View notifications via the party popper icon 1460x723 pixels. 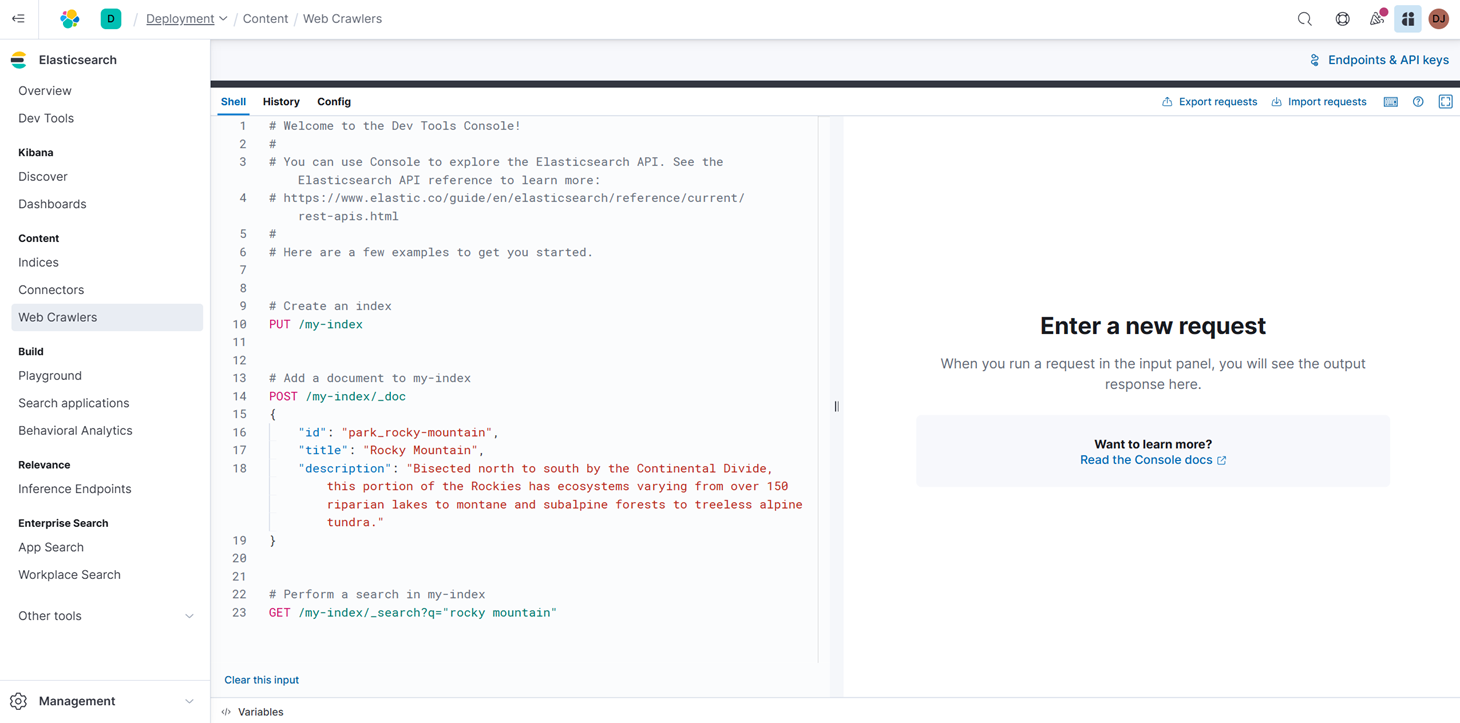[x=1377, y=18]
